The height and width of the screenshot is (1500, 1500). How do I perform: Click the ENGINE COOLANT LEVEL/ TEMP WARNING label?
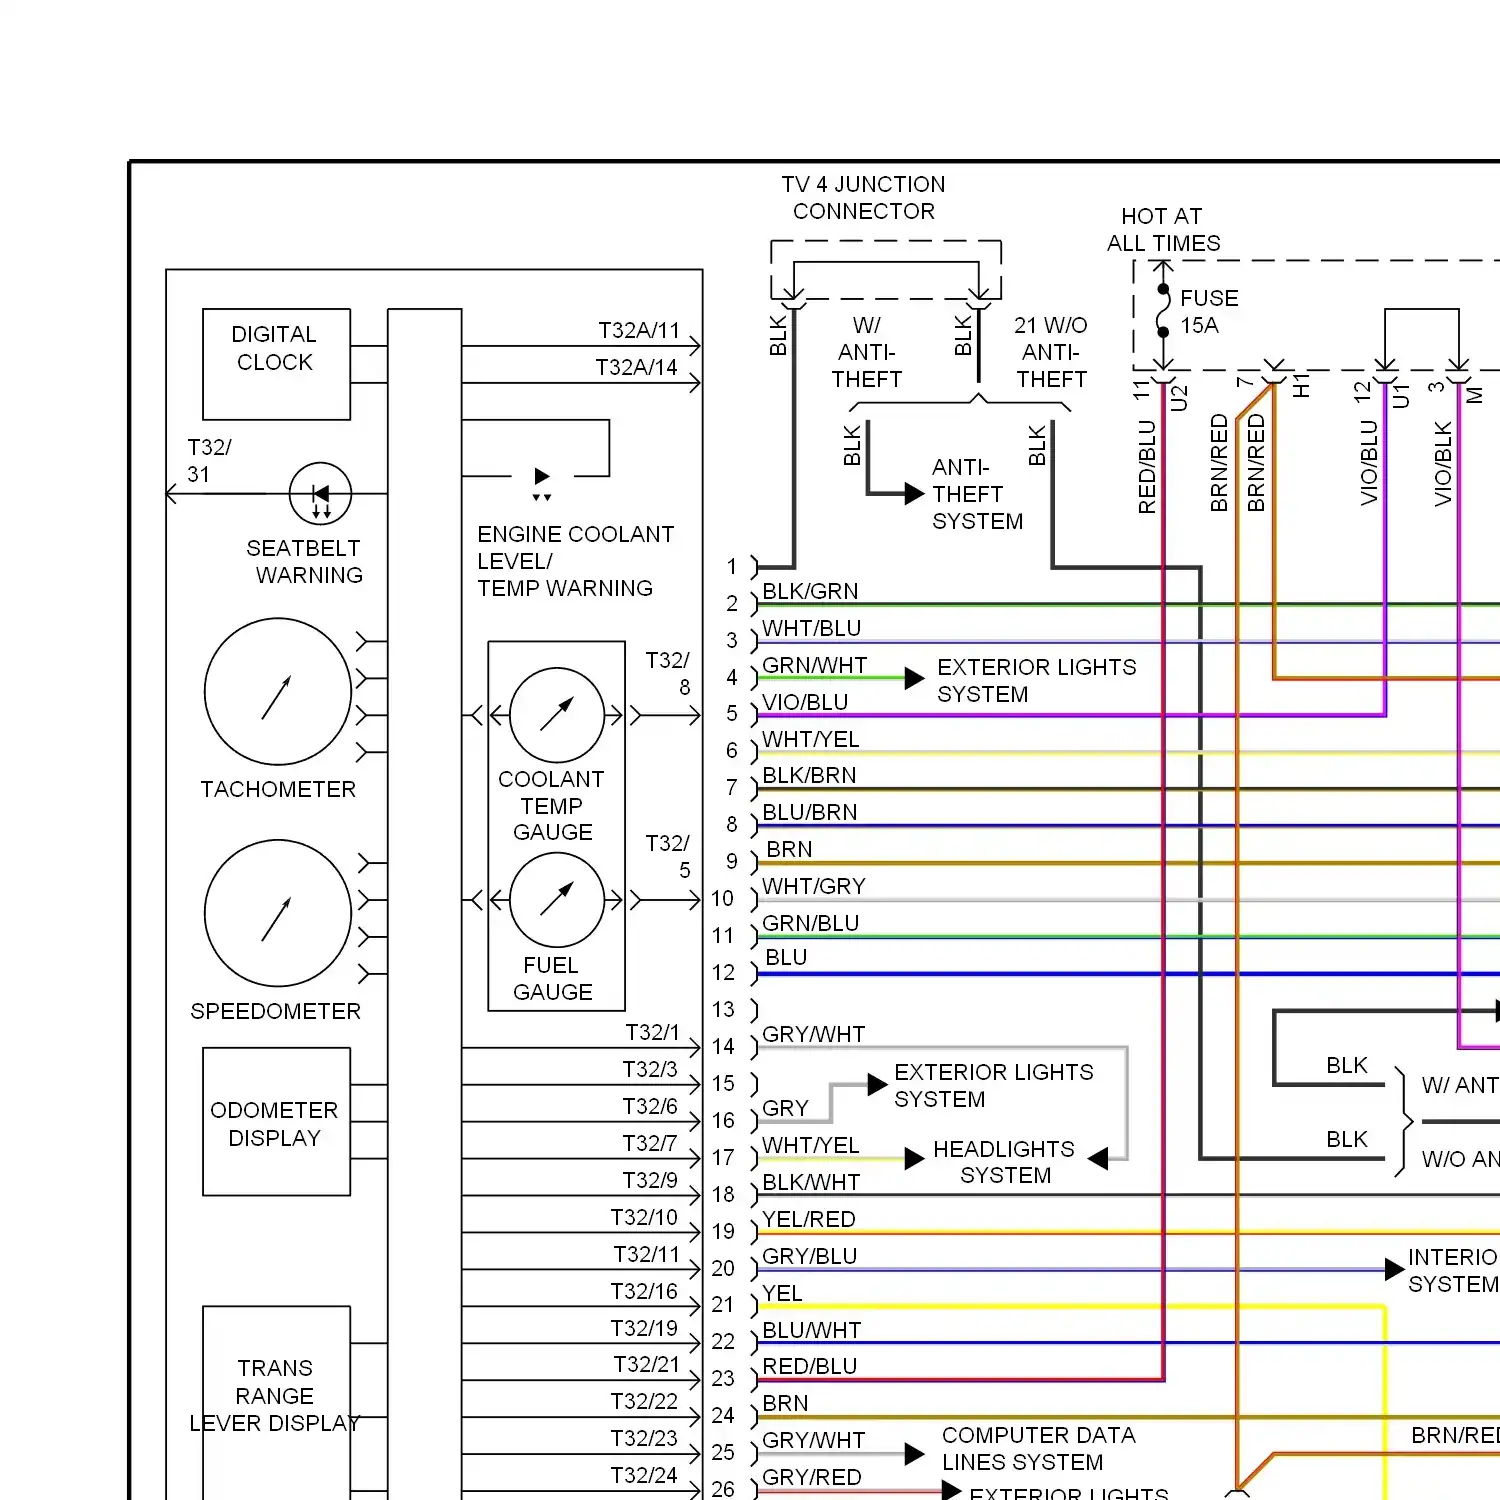tap(575, 561)
